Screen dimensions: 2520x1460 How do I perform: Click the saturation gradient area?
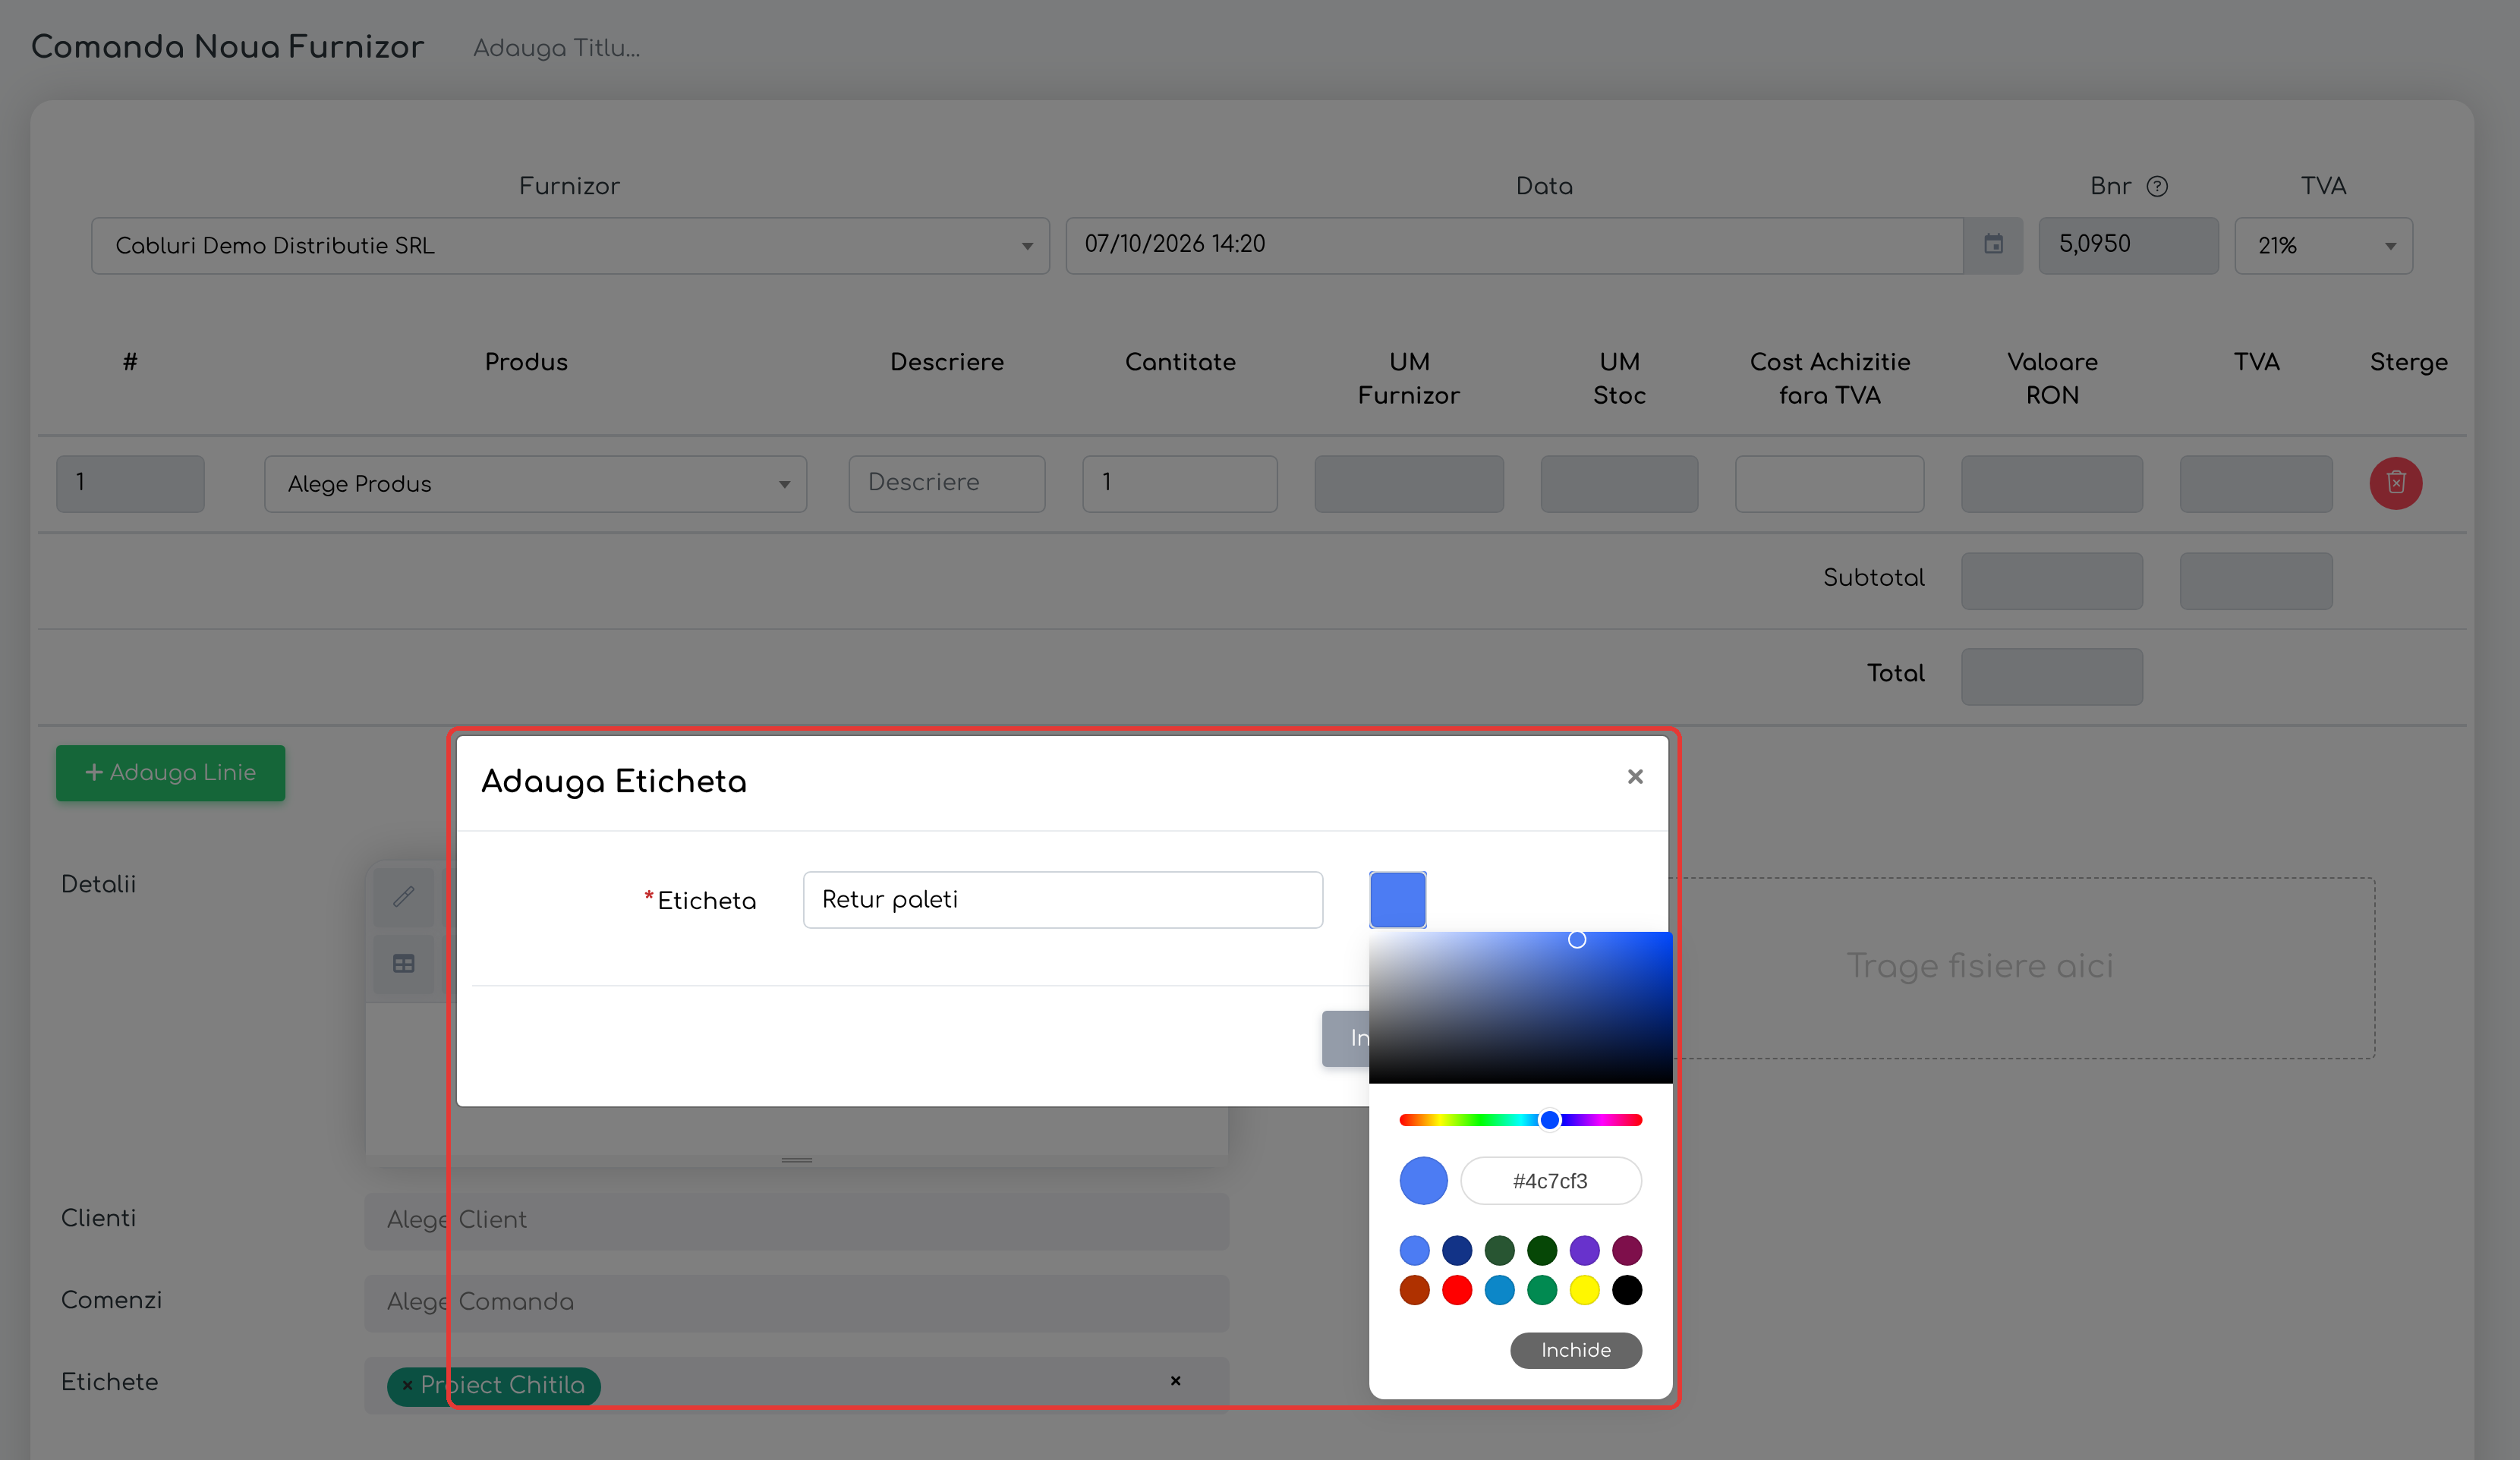pyautogui.click(x=1521, y=1007)
